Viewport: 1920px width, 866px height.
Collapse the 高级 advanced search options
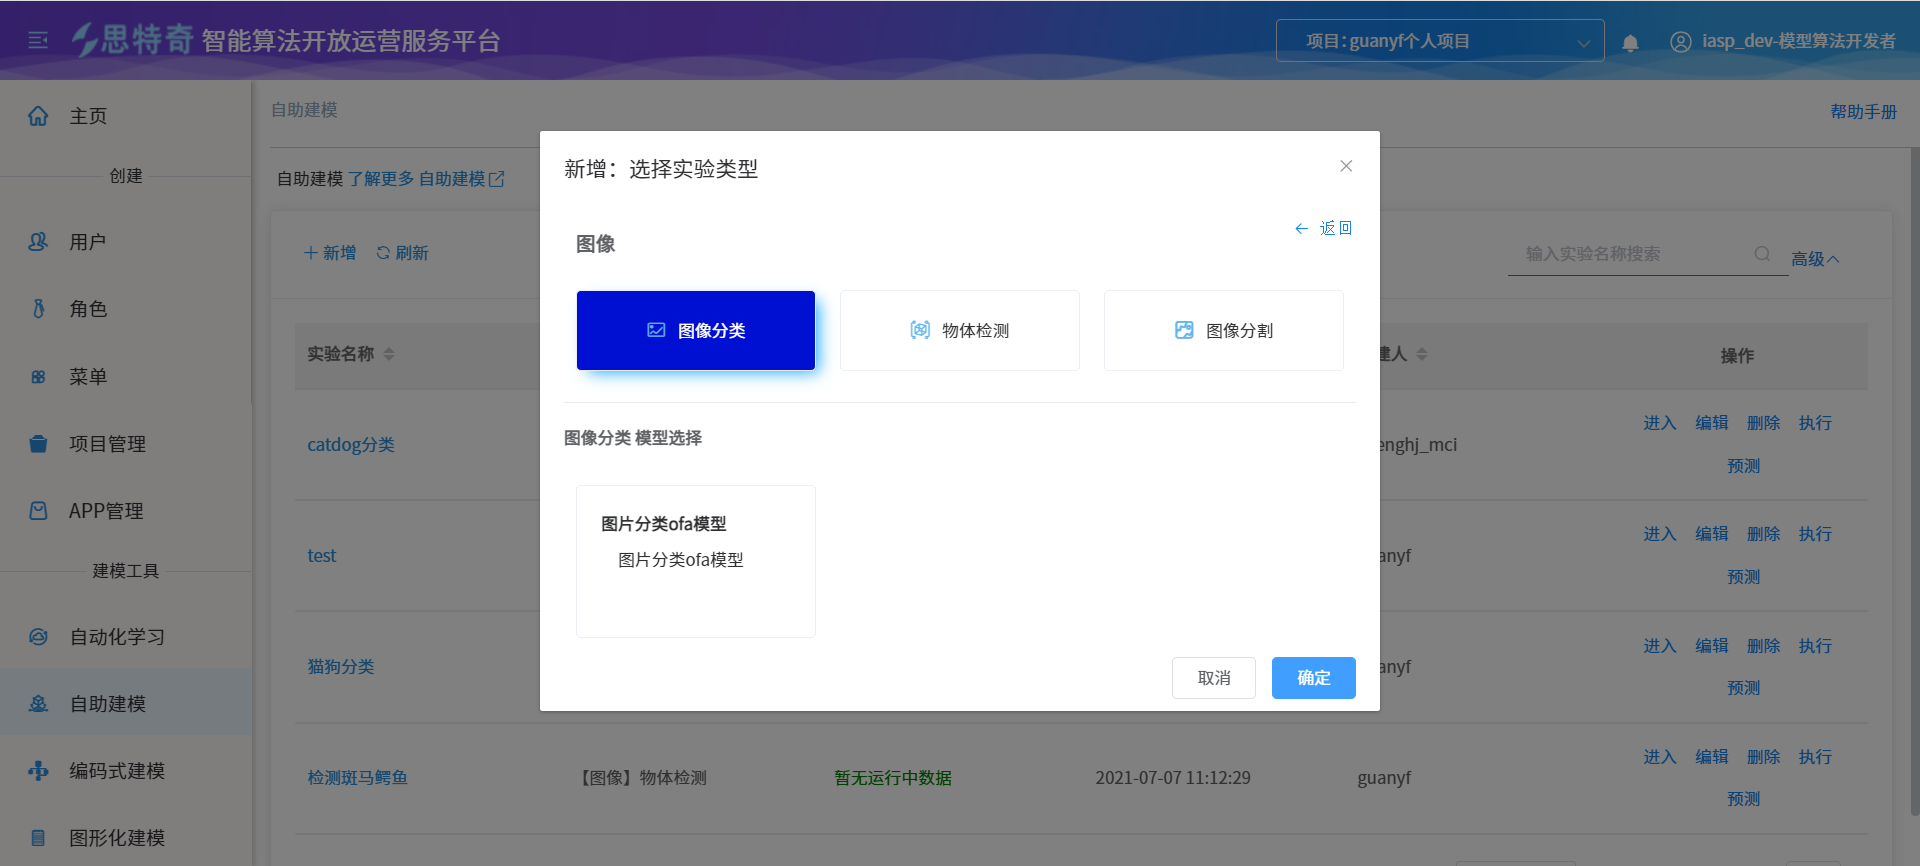coord(1814,259)
